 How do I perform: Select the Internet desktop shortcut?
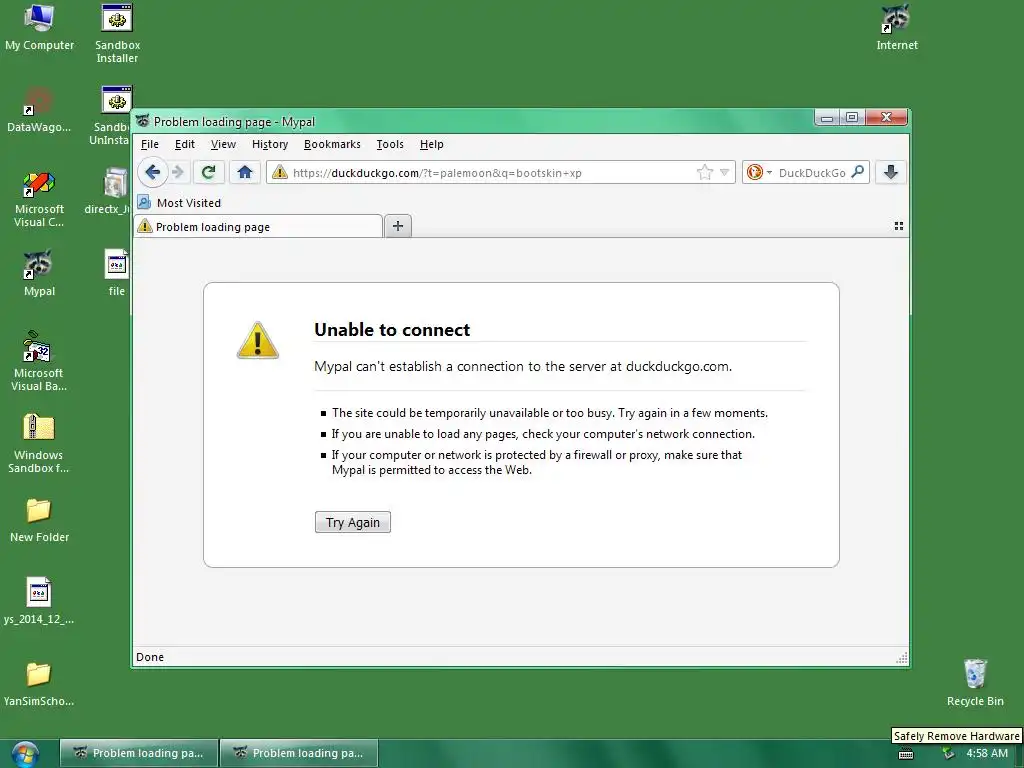tap(897, 27)
